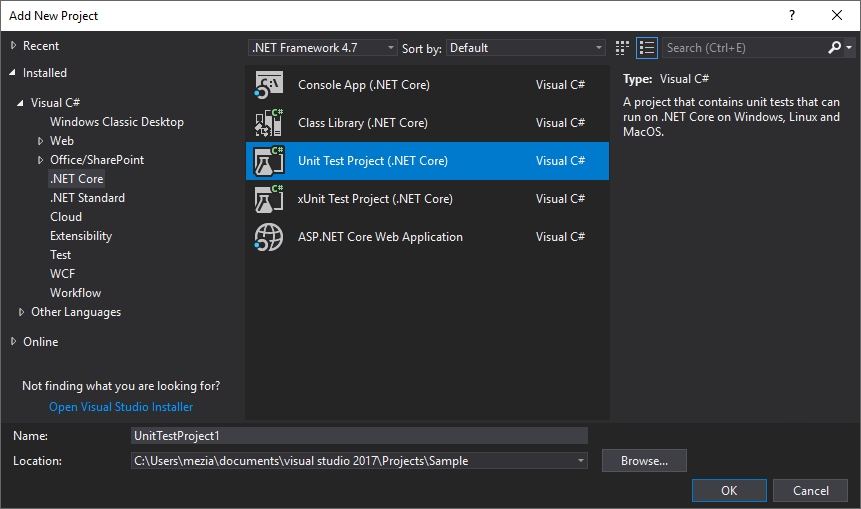This screenshot has height=509, width=861.
Task: Click the xUnit Test Project icon
Action: [269, 199]
